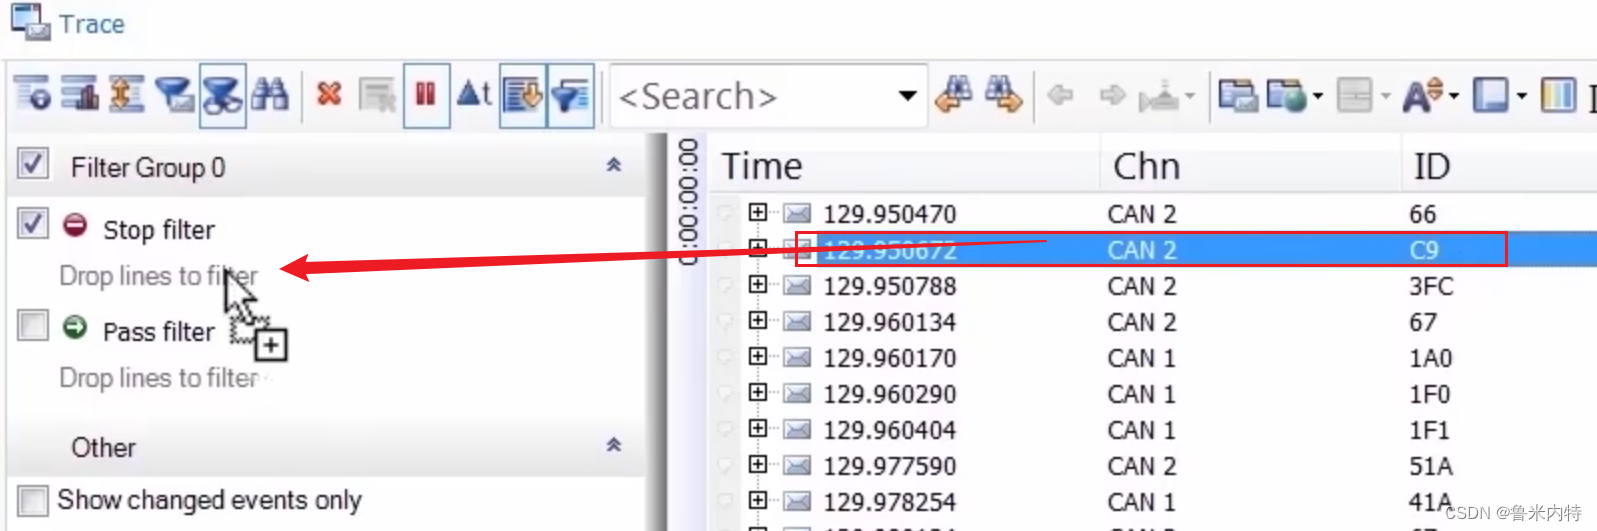Click the grayed back arrow icon

coord(1060,95)
